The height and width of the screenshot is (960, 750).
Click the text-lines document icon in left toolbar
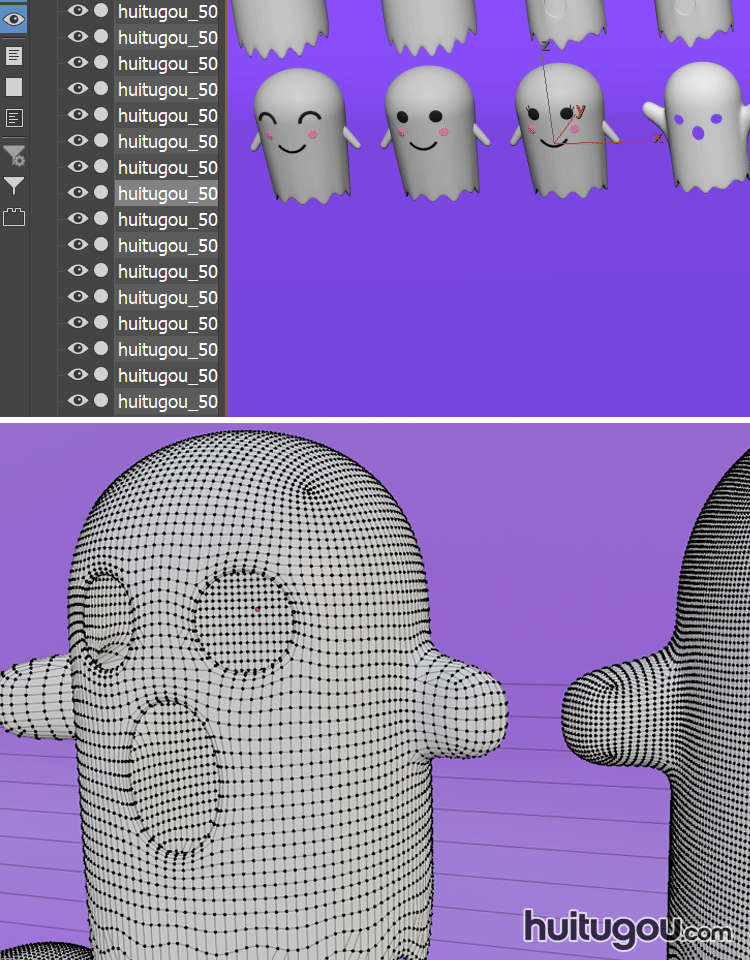coord(14,55)
